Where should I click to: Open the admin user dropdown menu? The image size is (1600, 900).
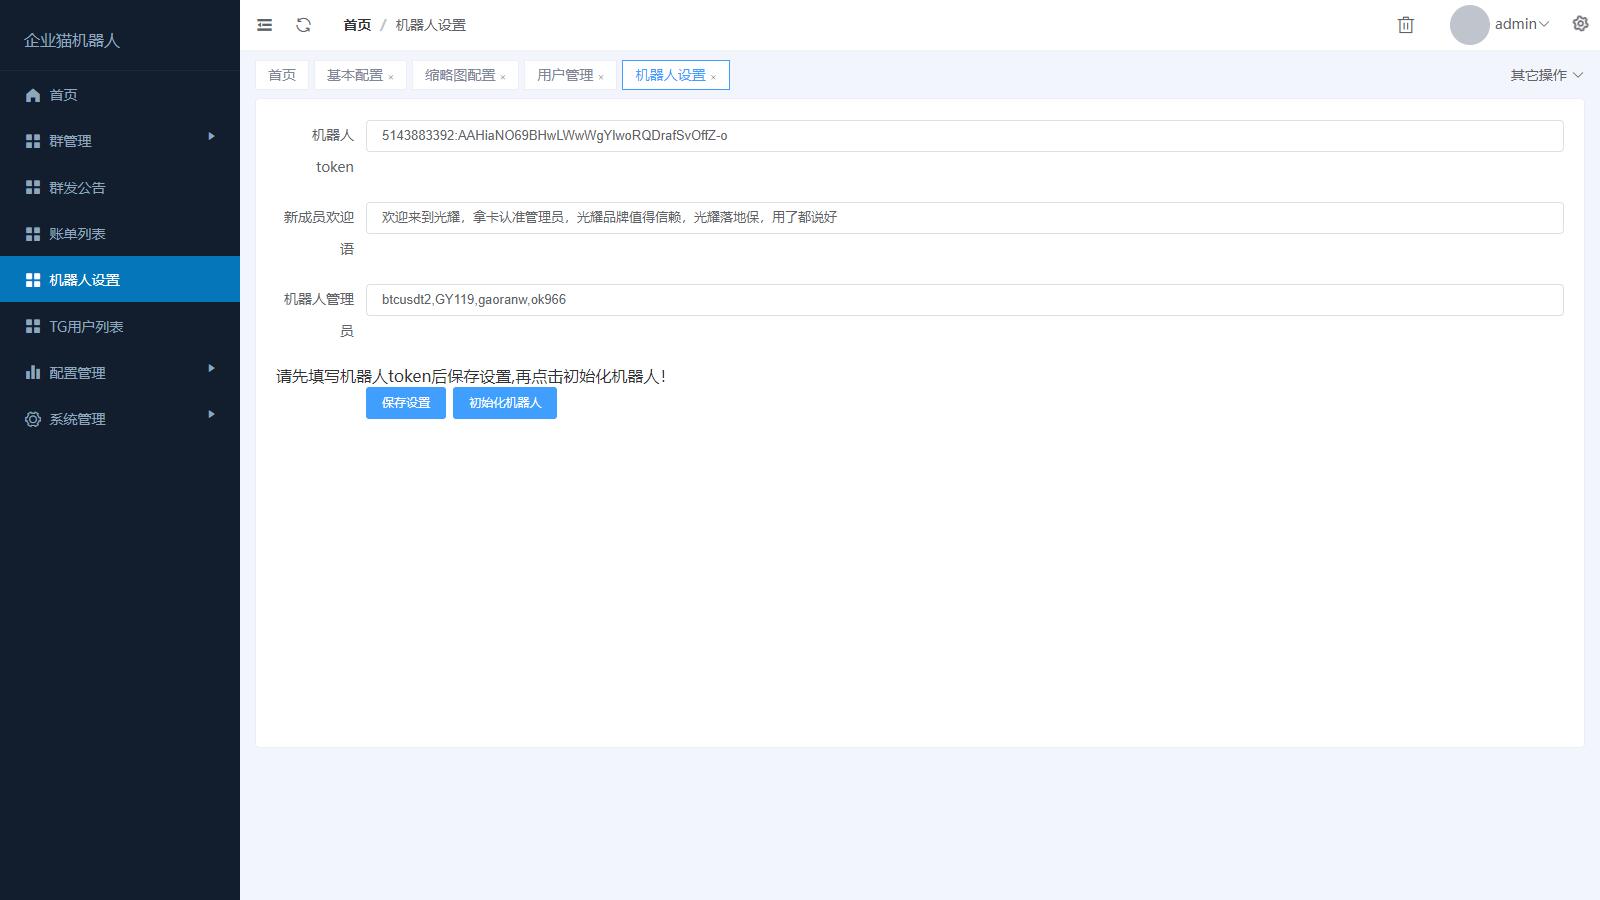click(x=1521, y=24)
